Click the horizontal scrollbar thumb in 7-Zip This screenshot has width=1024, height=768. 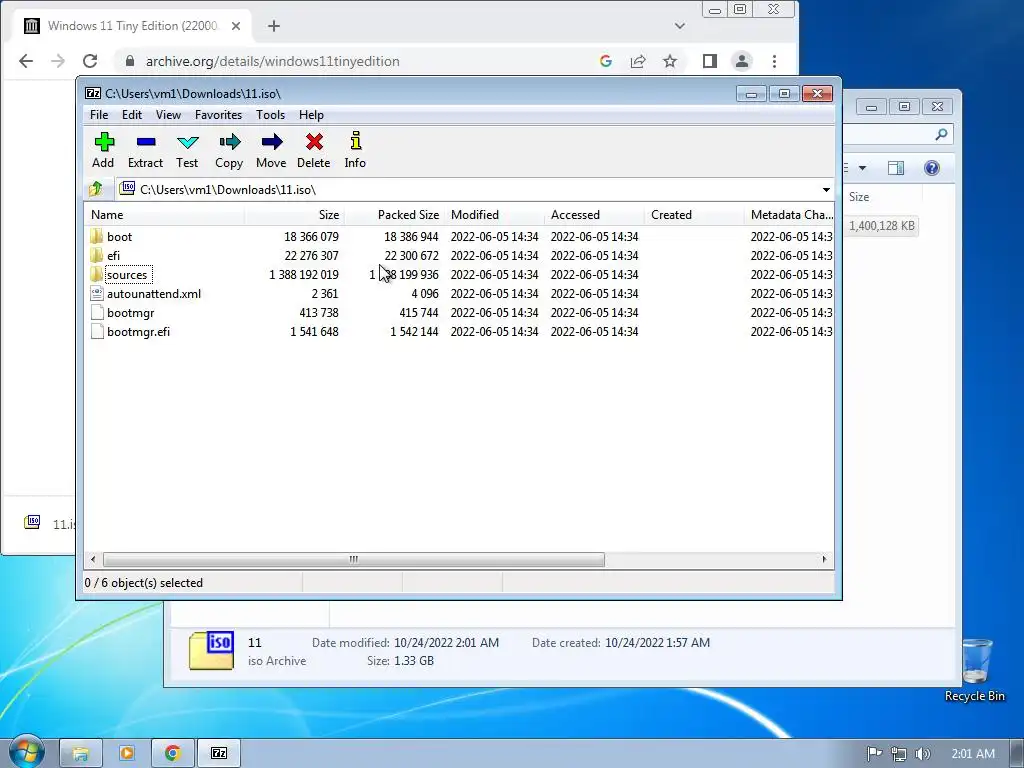353,559
